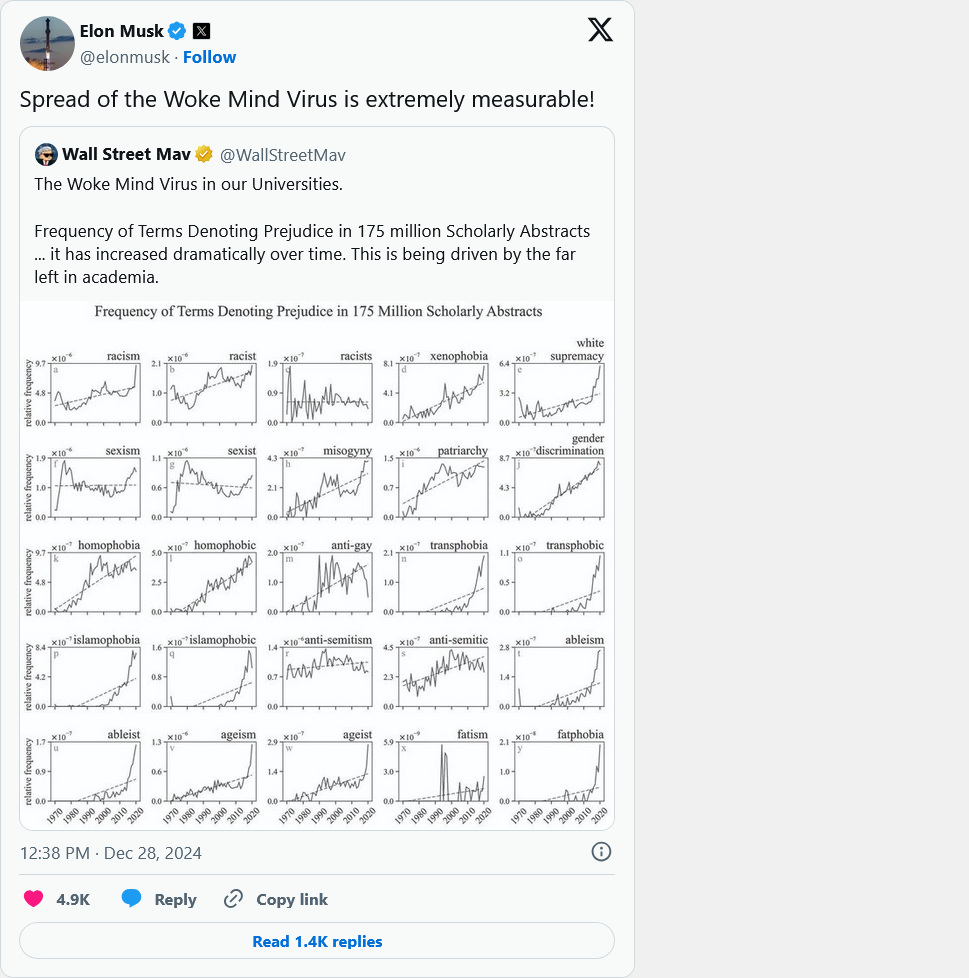Click the Reply speech bubble icon
This screenshot has height=978, width=969.
(131, 899)
